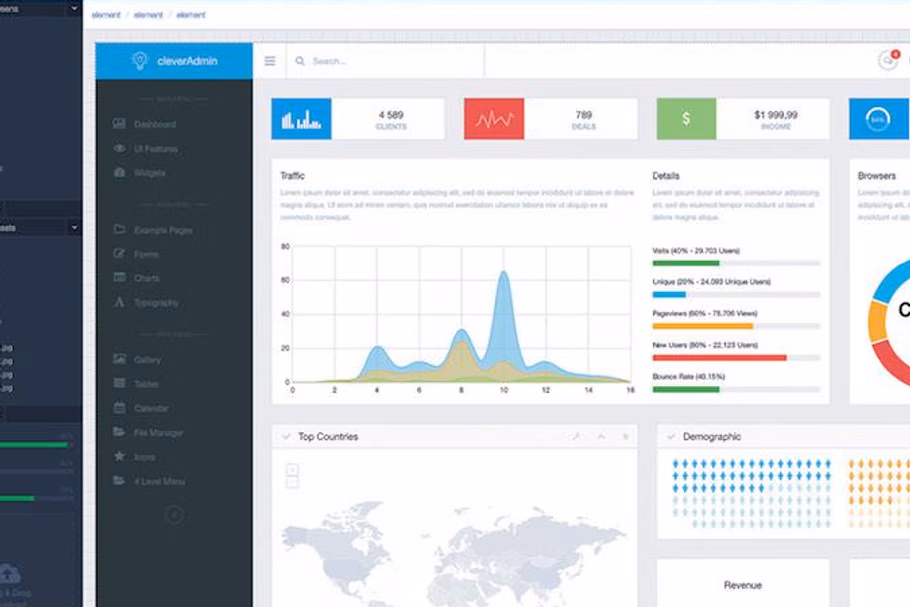Open the File Manager sidebar item

point(158,433)
